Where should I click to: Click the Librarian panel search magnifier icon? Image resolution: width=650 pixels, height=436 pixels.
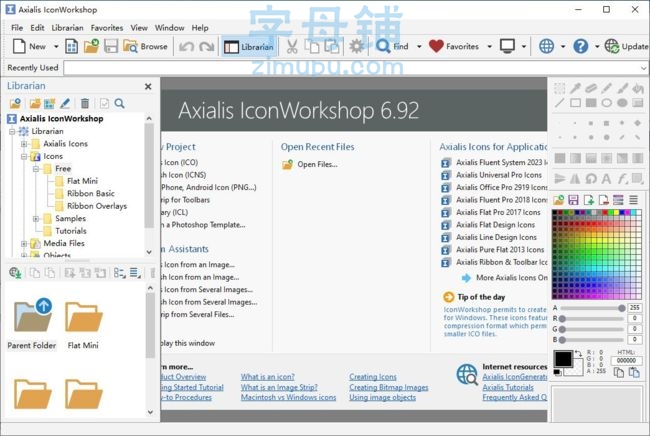point(119,103)
